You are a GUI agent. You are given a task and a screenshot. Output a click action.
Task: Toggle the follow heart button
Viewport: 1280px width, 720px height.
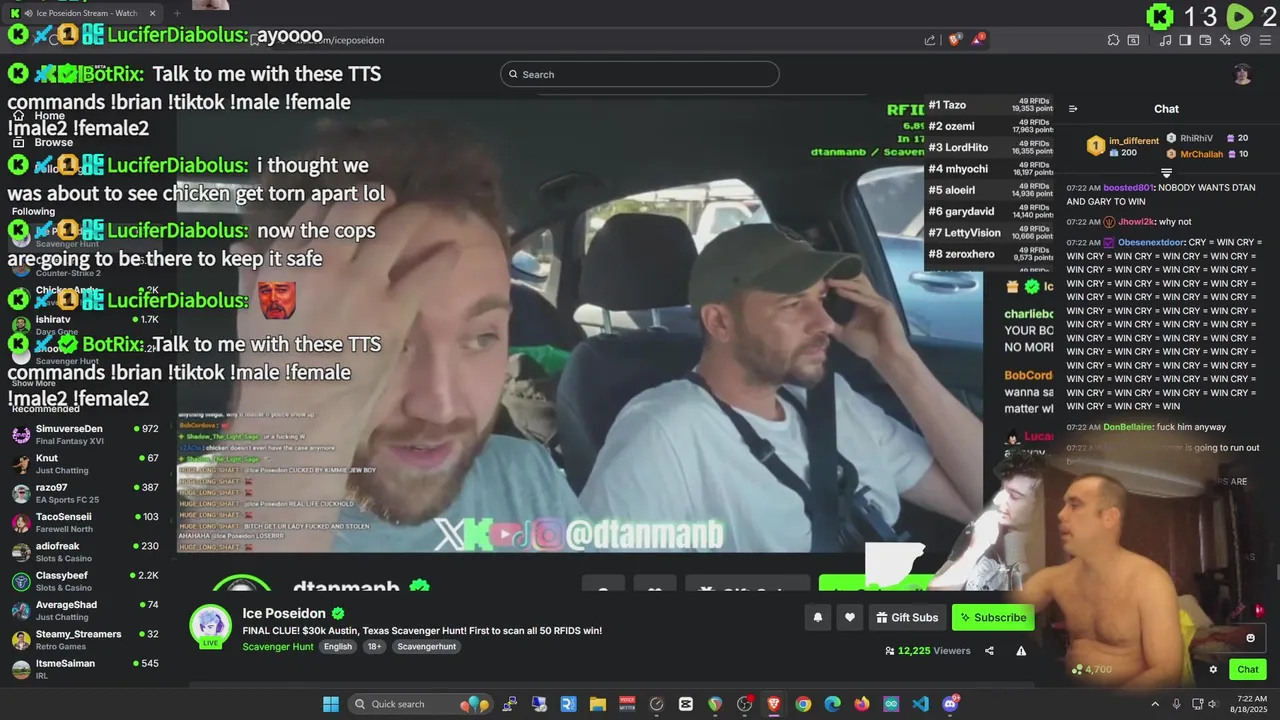pos(850,618)
